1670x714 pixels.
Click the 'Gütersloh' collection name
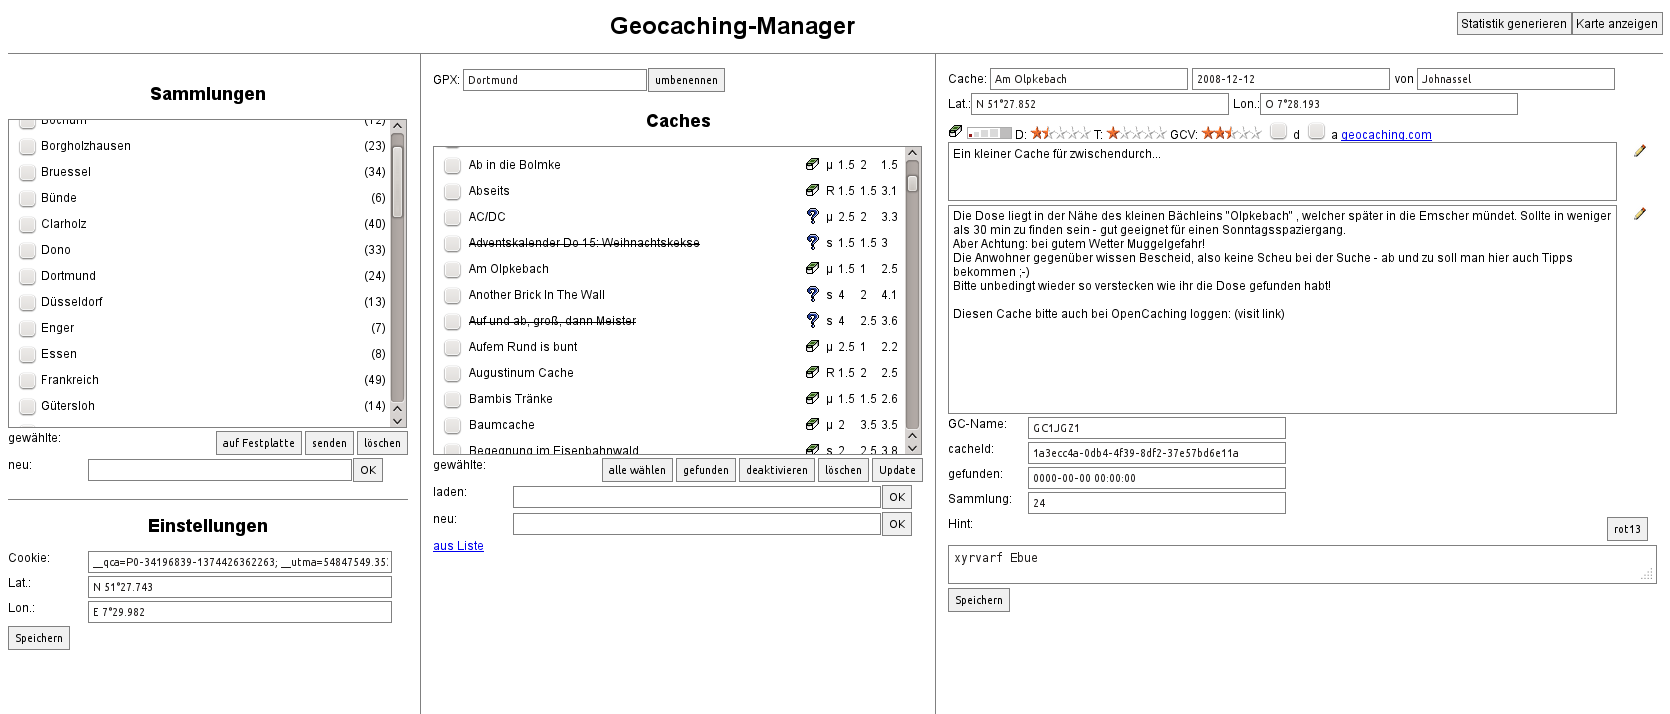tap(68, 406)
